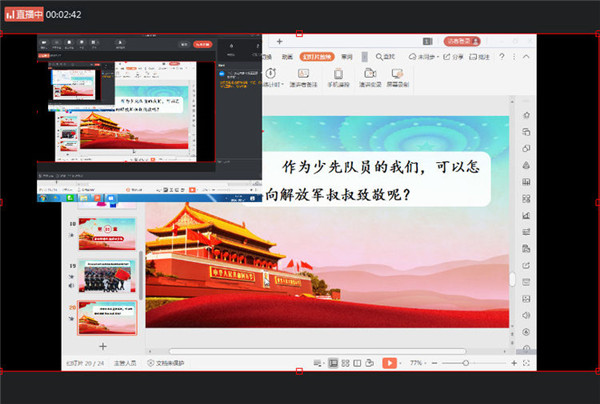Viewport: 600px width, 404px height.
Task: Click the 批注 comments button
Action: coord(479,57)
